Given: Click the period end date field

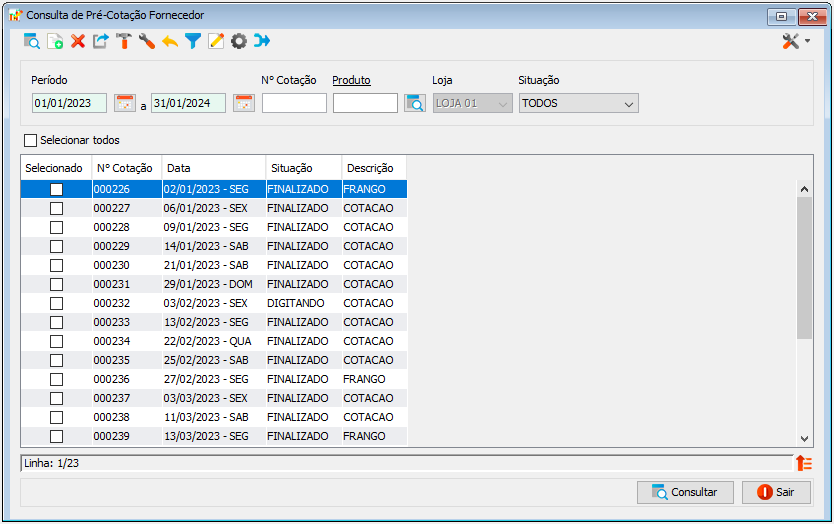Looking at the screenshot, I should (188, 103).
